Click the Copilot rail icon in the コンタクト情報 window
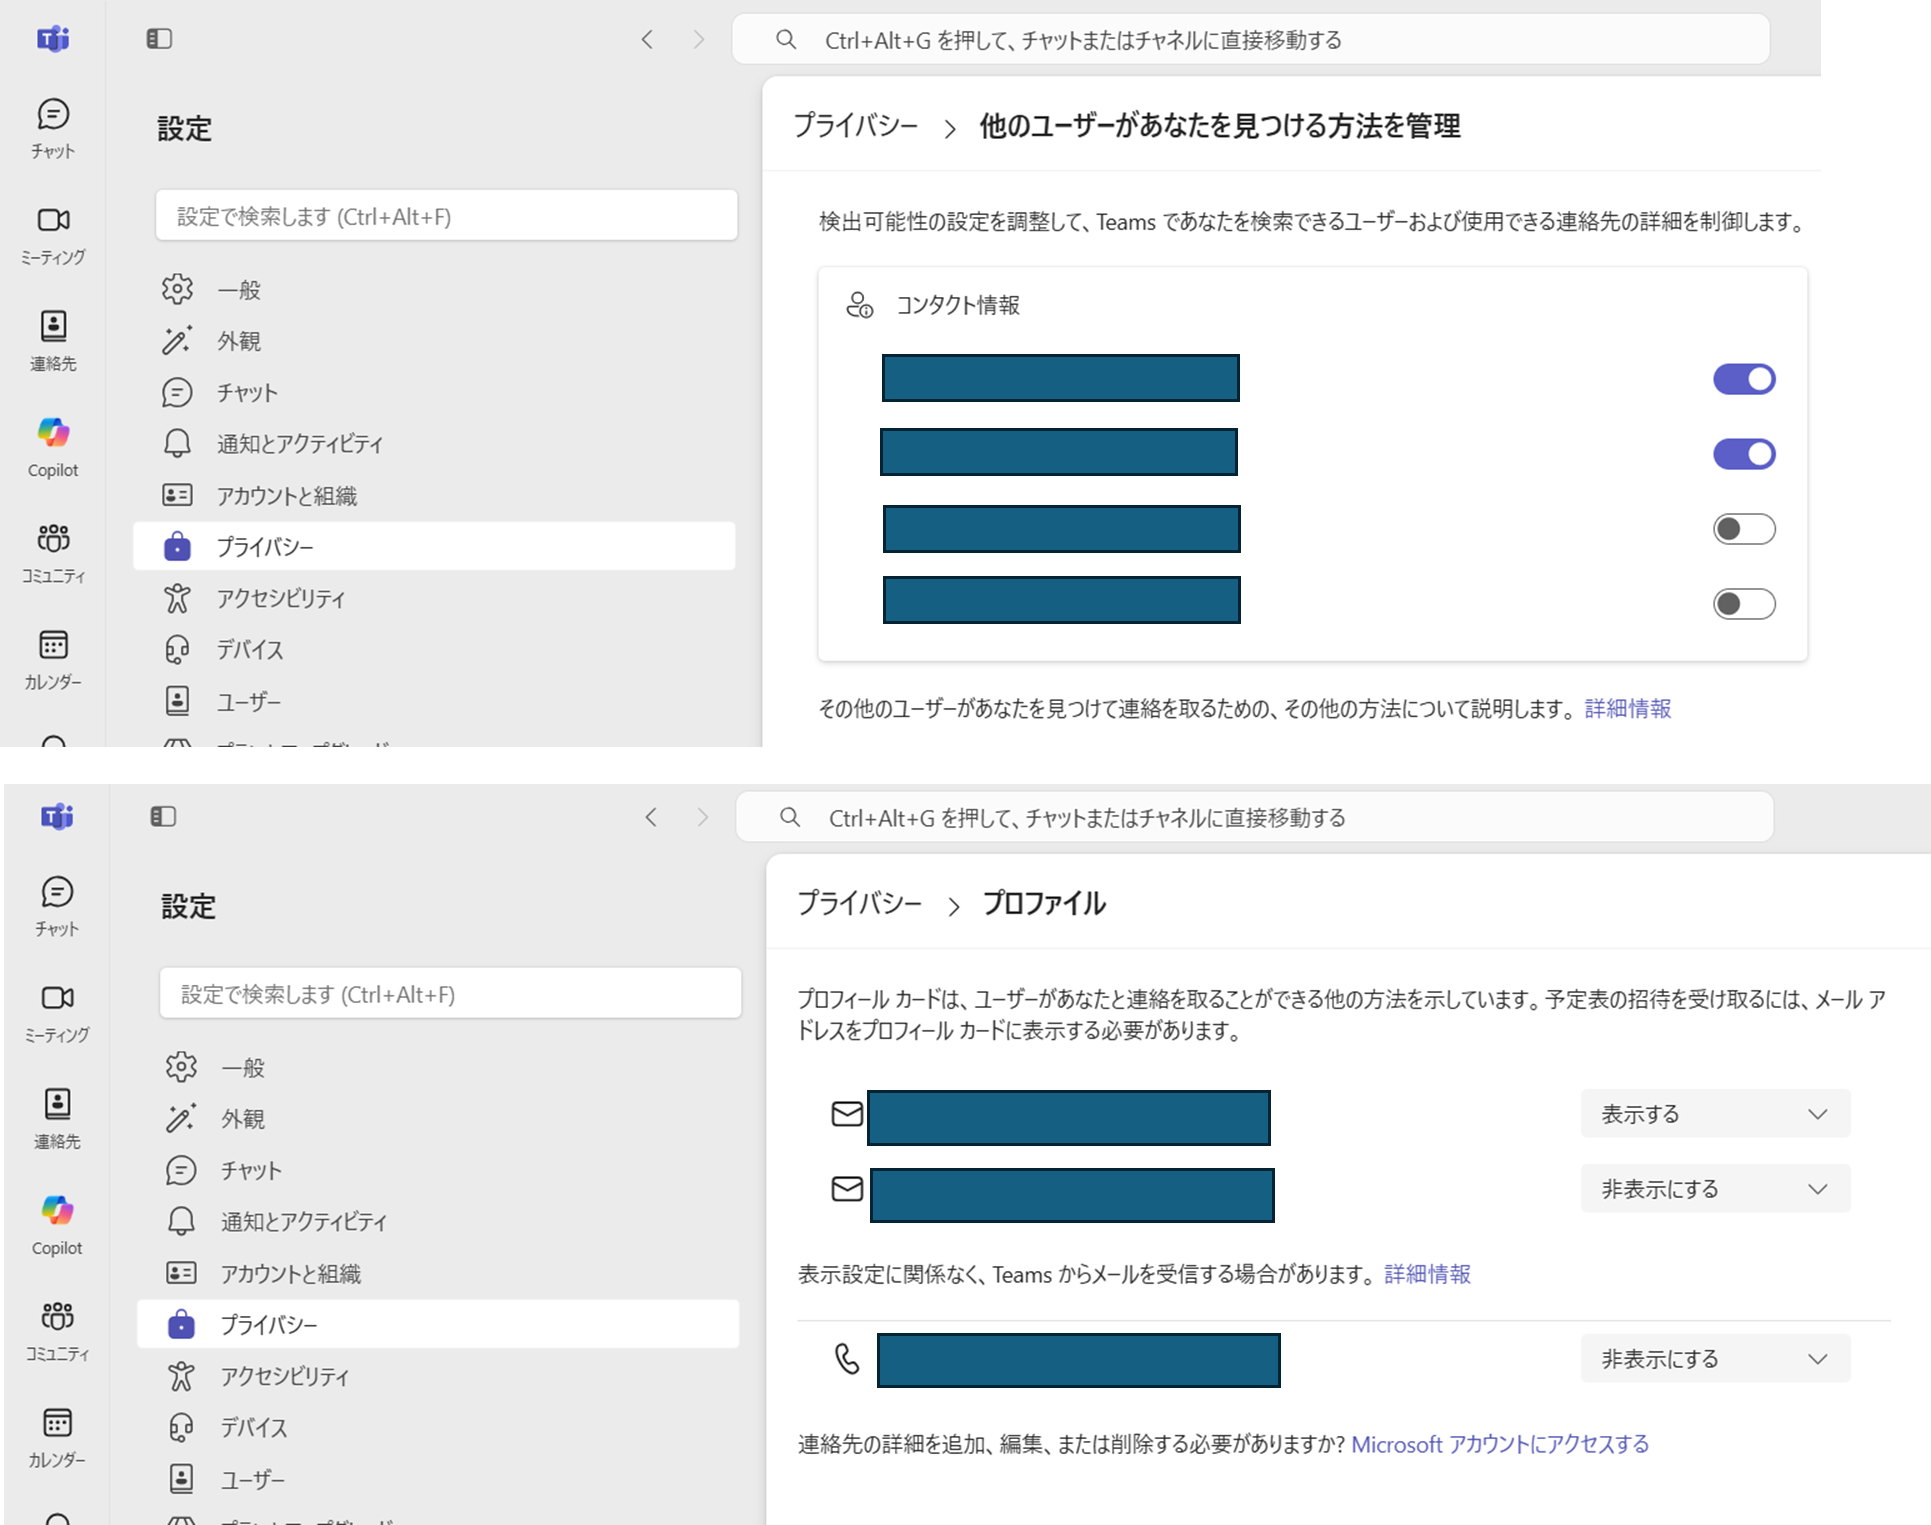 pyautogui.click(x=53, y=432)
